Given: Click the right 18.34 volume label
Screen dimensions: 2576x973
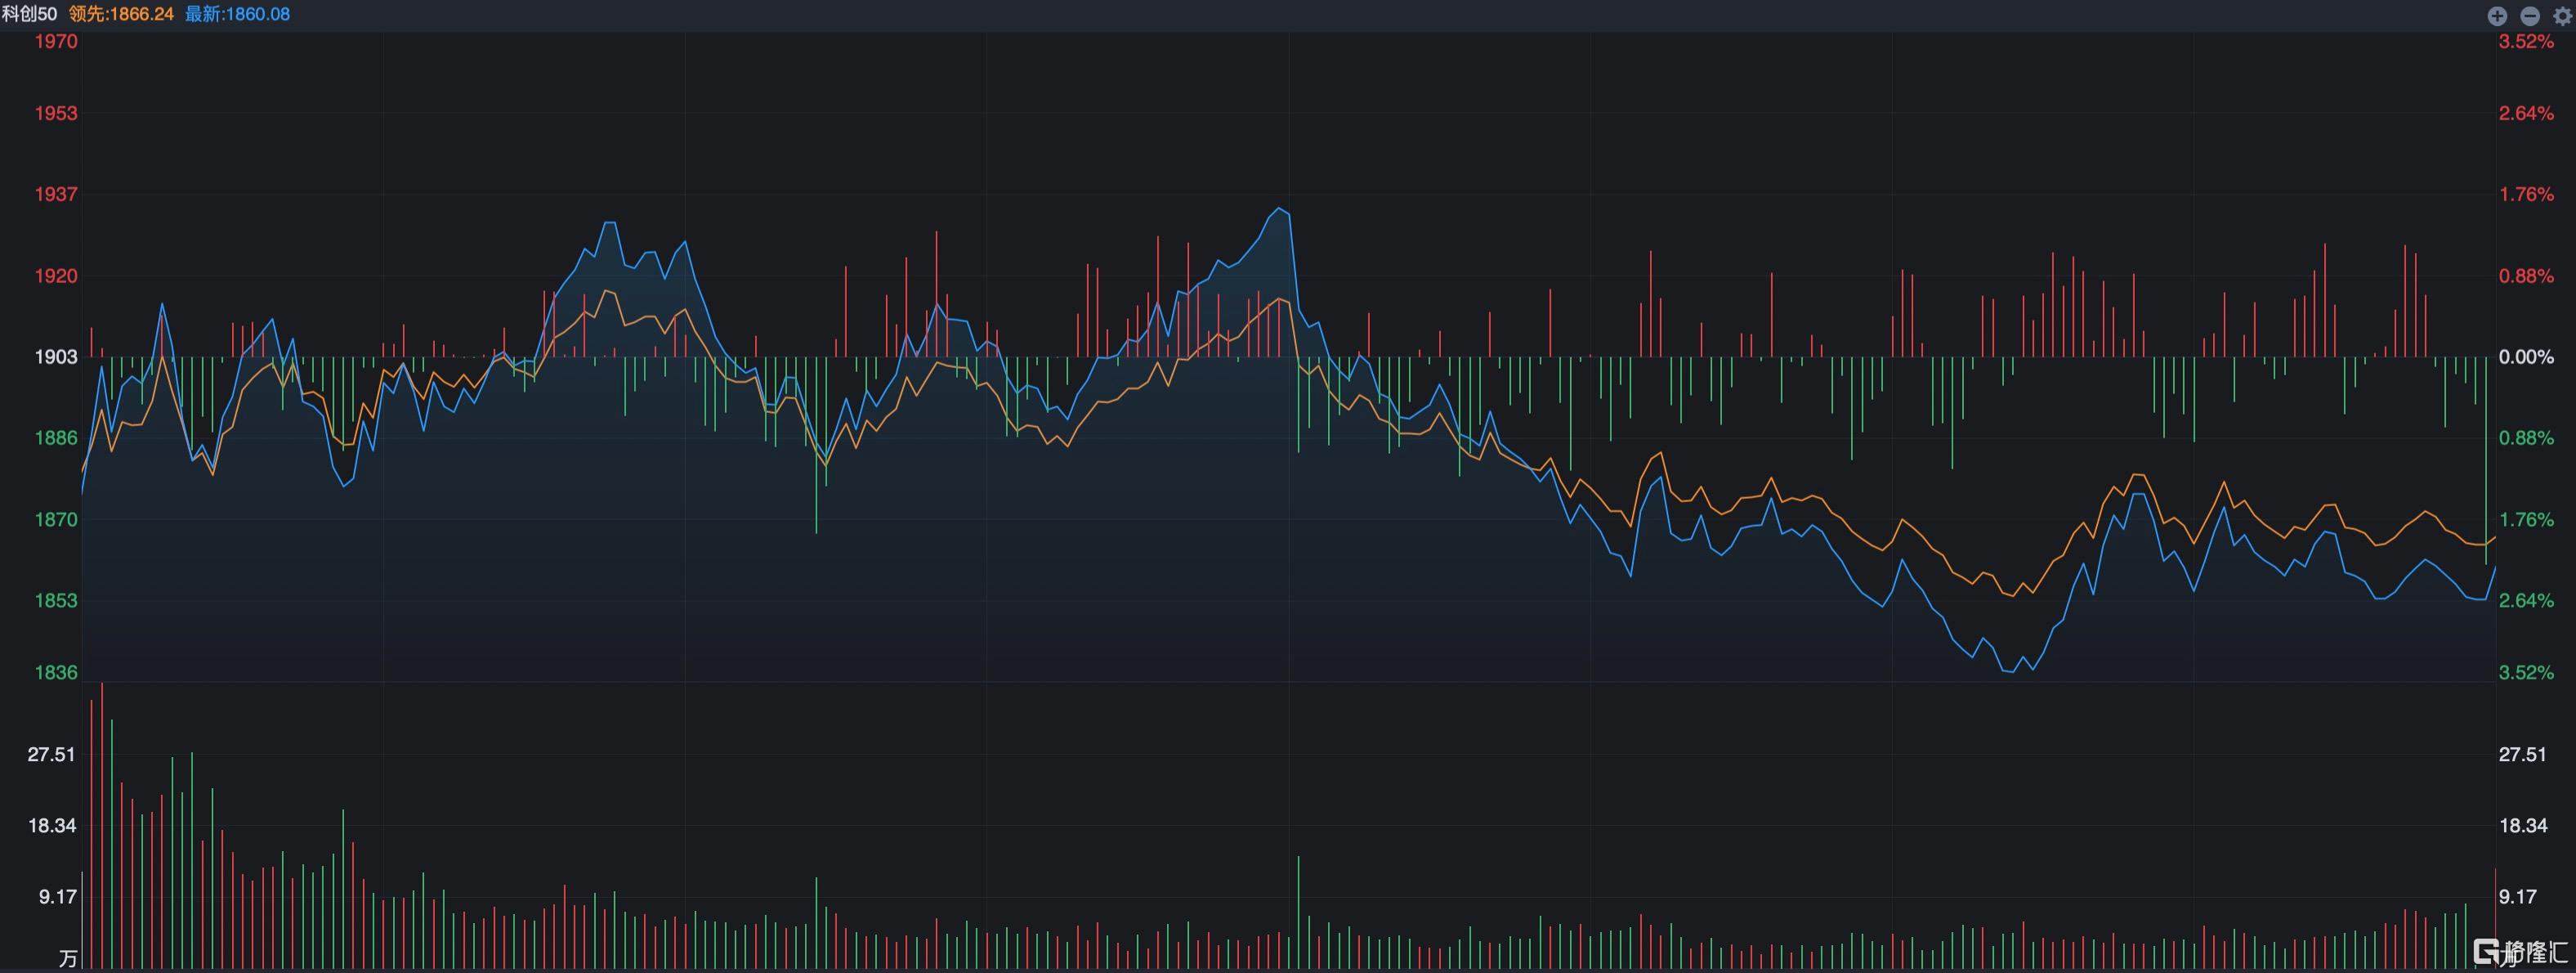Looking at the screenshot, I should (2523, 825).
